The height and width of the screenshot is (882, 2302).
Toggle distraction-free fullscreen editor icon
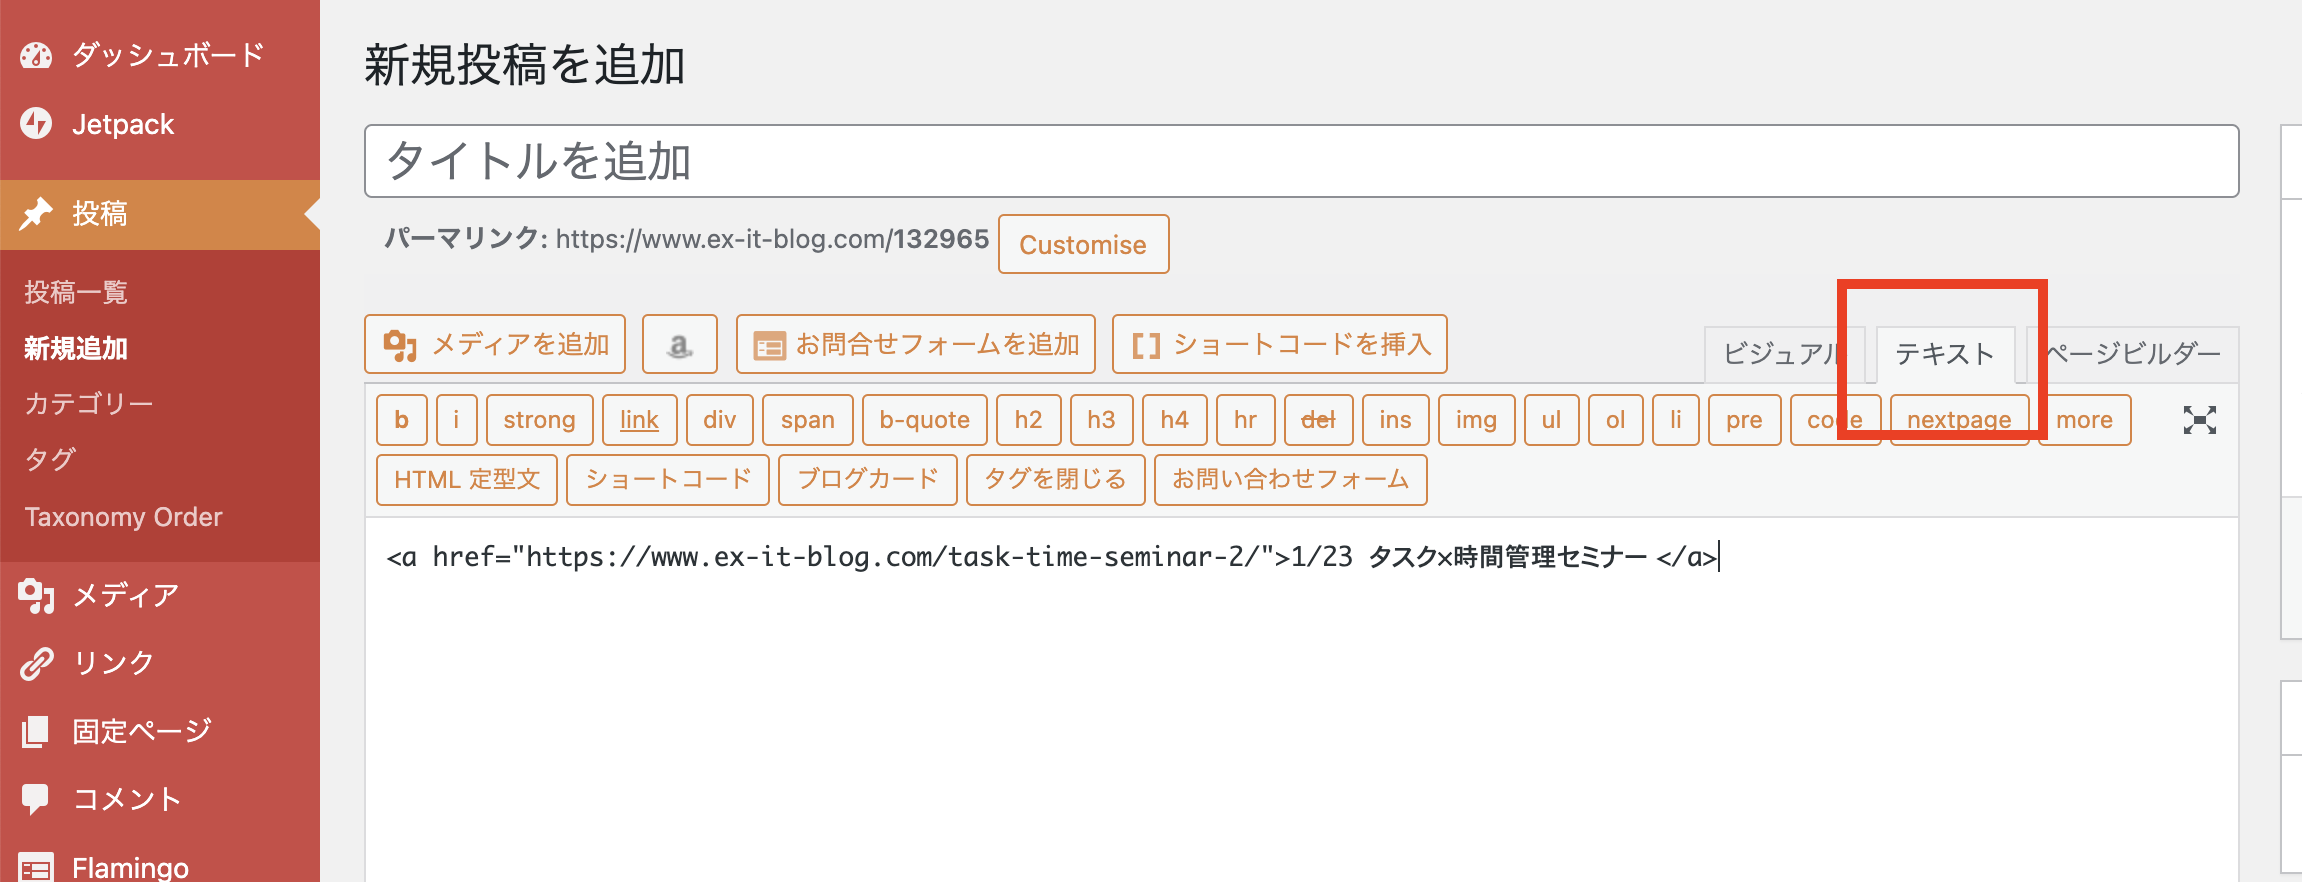[x=2199, y=420]
